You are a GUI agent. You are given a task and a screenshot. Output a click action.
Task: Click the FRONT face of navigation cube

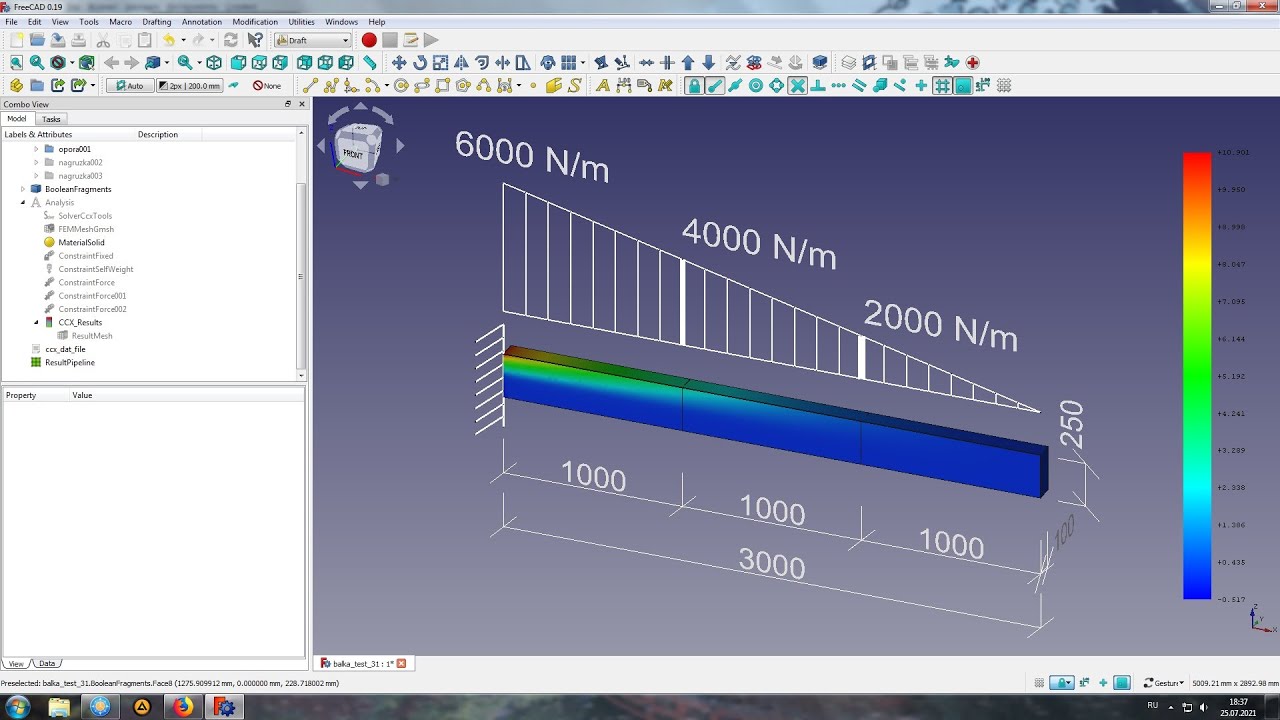[352, 153]
